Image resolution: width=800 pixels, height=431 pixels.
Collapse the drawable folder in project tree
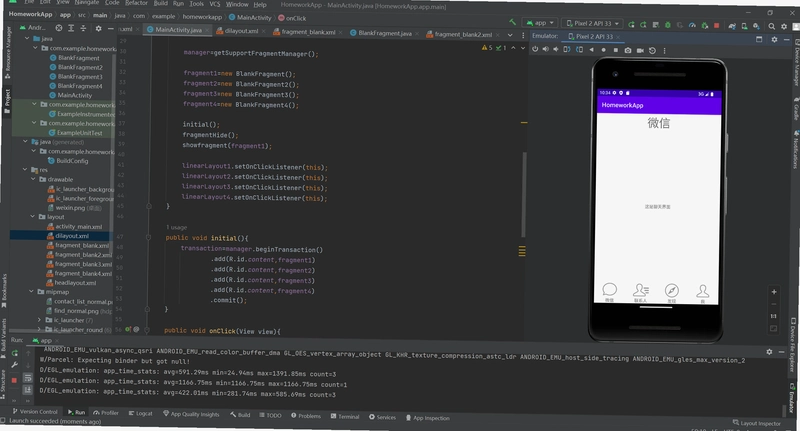[33, 180]
